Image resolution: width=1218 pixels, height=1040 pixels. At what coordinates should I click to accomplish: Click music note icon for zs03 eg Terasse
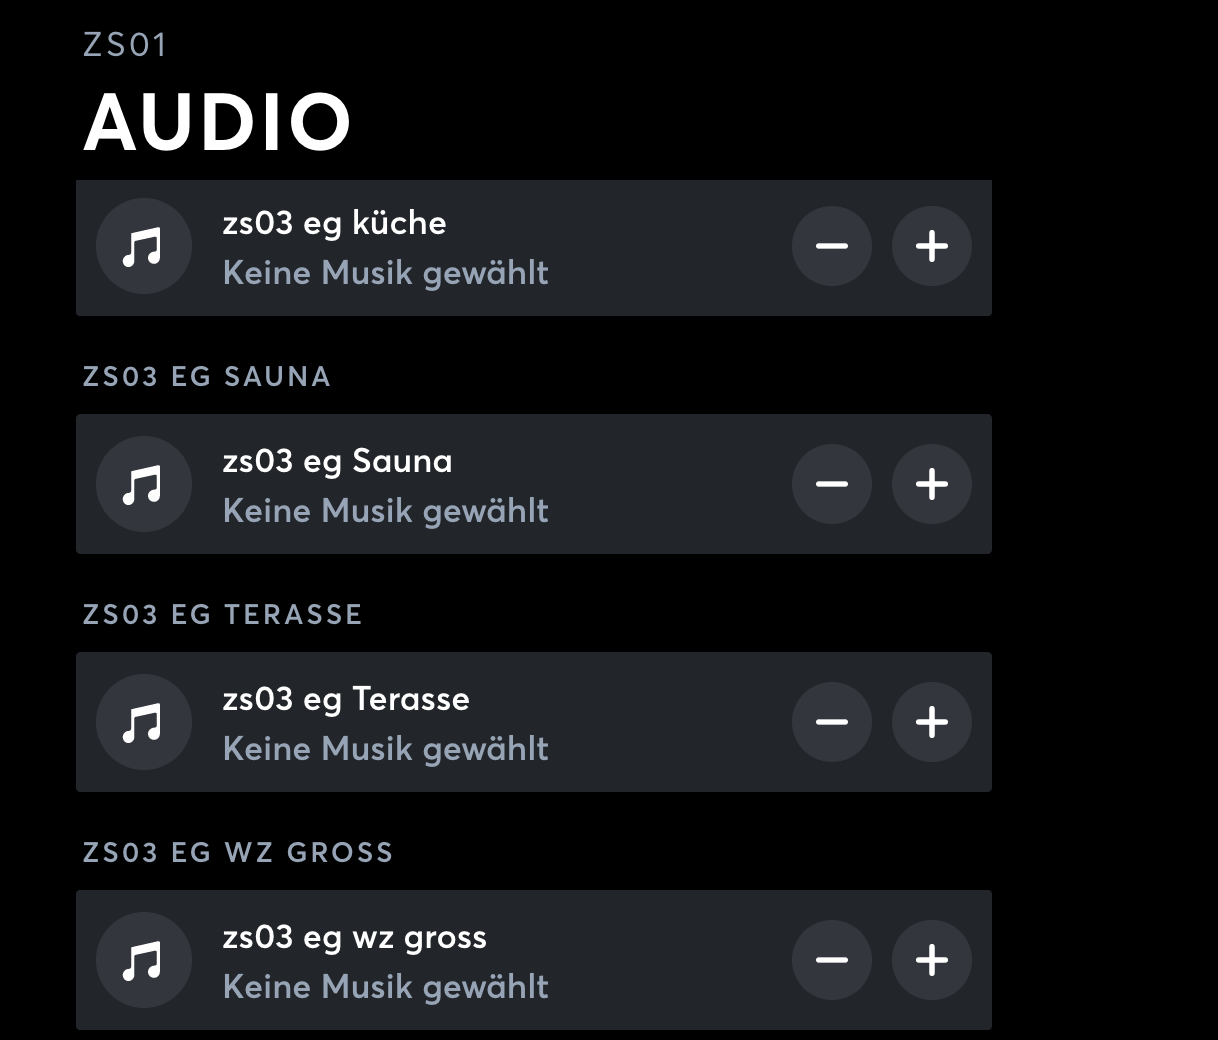coord(143,722)
